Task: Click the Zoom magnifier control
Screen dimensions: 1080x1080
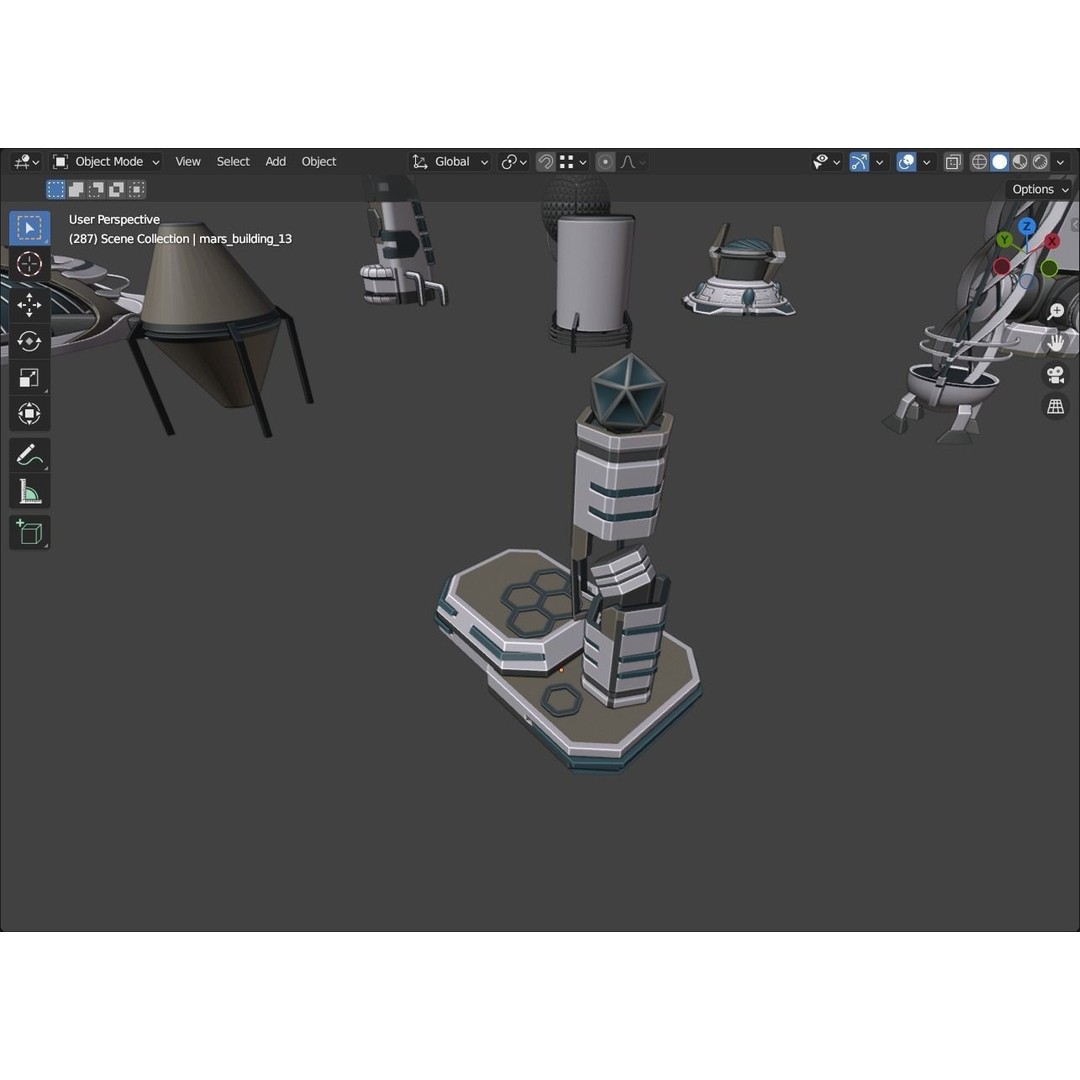Action: tap(1055, 311)
